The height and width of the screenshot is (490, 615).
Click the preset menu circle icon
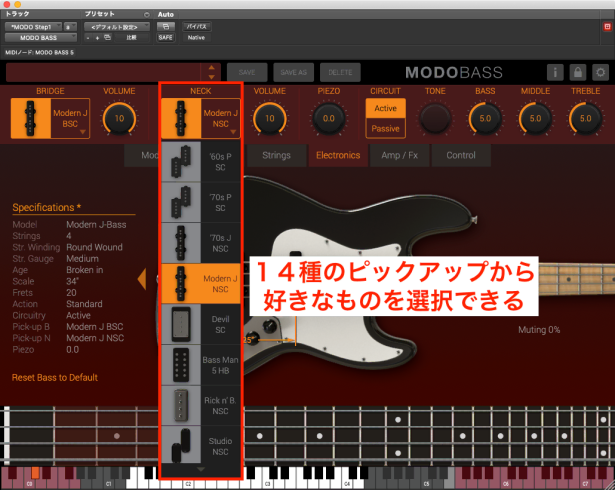click(x=146, y=15)
